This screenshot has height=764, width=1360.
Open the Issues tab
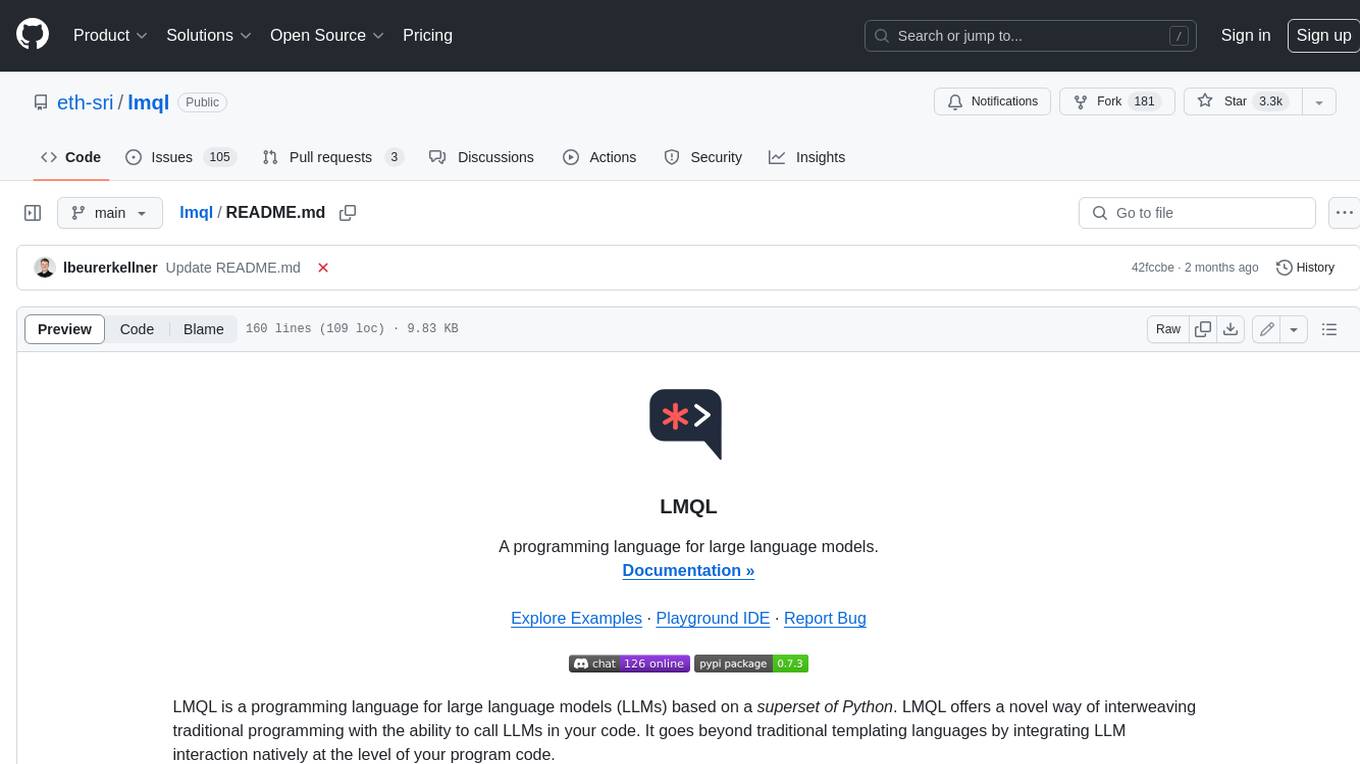(180, 157)
